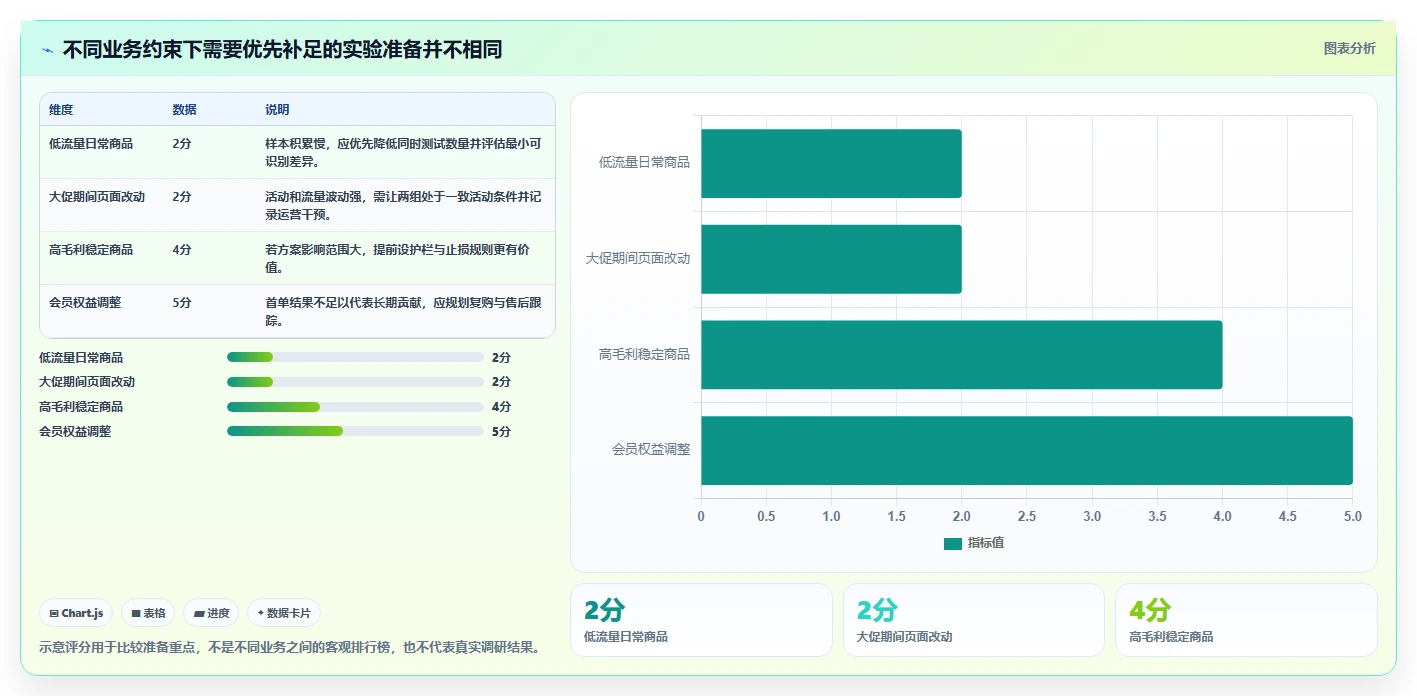Screen dimensions: 1417x696
Task: Select the 进度 tag chip
Action: pyautogui.click(x=211, y=613)
